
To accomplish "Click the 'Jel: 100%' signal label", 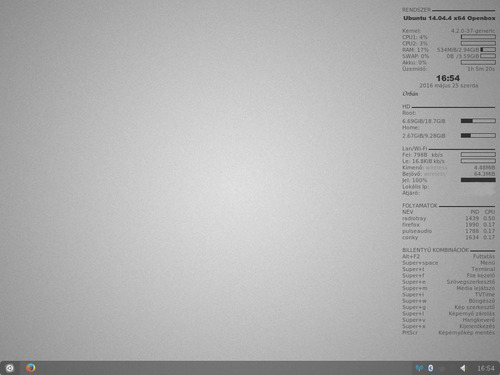I will tap(414, 180).
